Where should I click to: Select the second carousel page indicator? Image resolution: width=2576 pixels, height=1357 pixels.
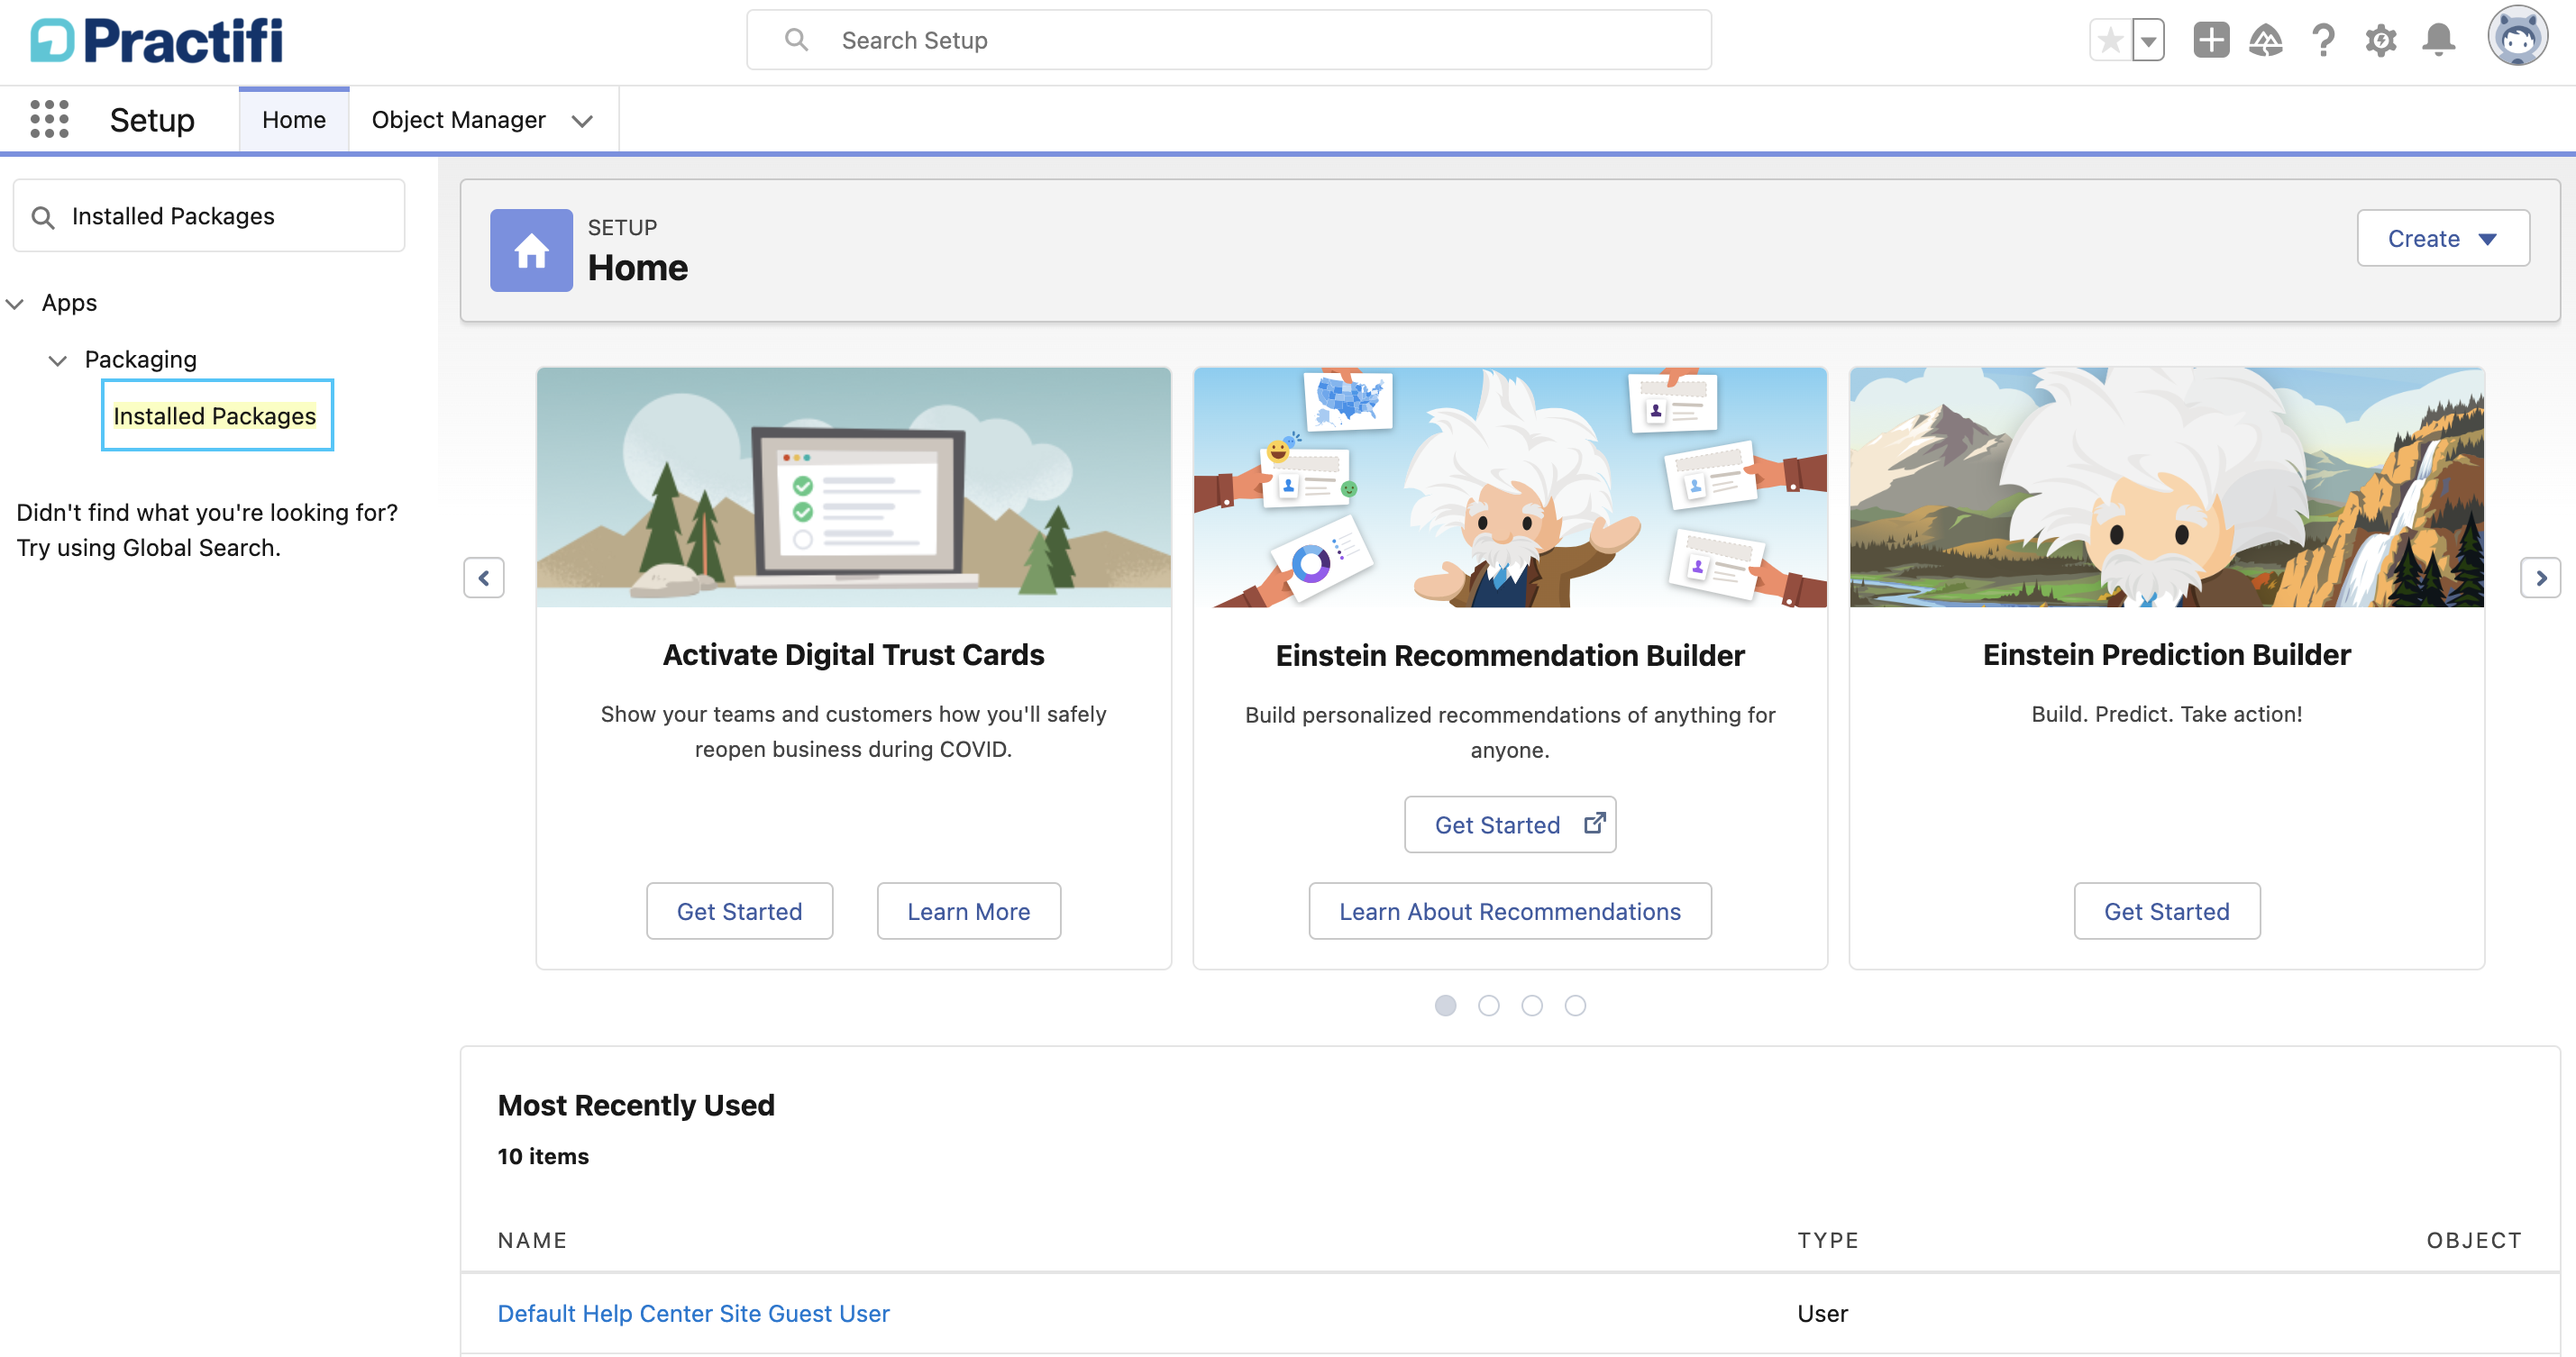click(x=1488, y=1005)
